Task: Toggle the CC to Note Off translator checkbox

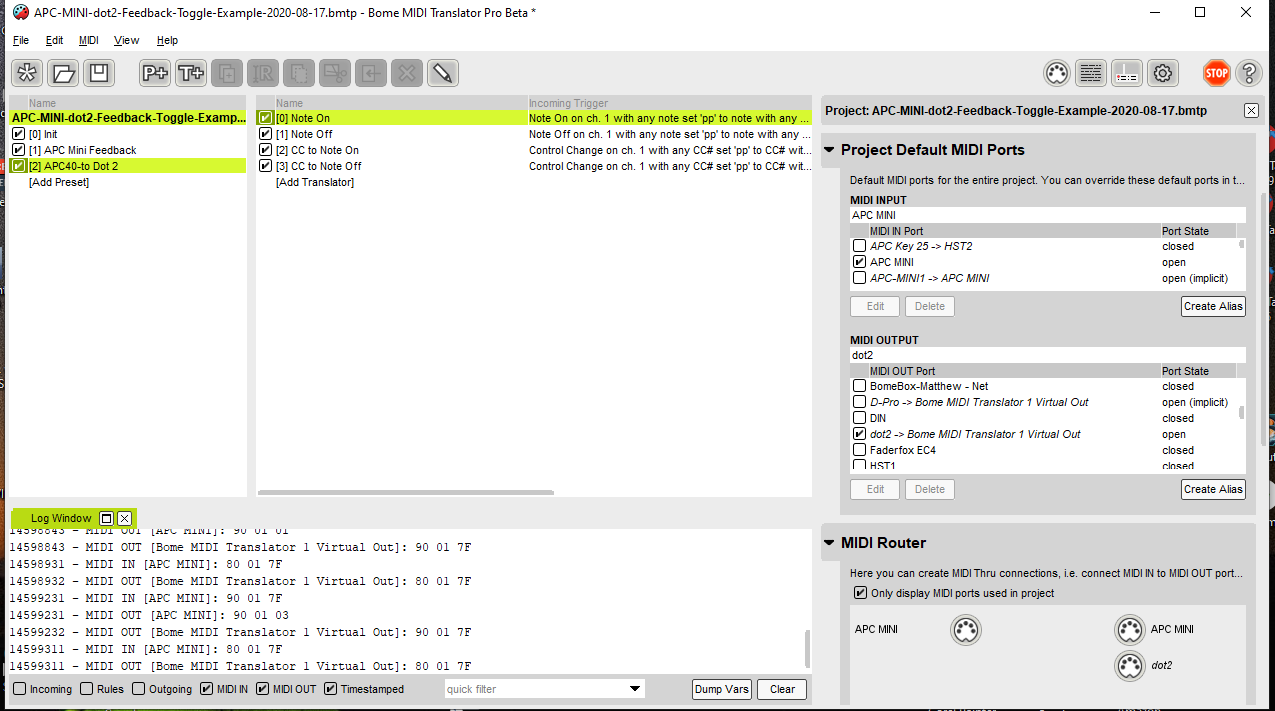Action: click(265, 166)
